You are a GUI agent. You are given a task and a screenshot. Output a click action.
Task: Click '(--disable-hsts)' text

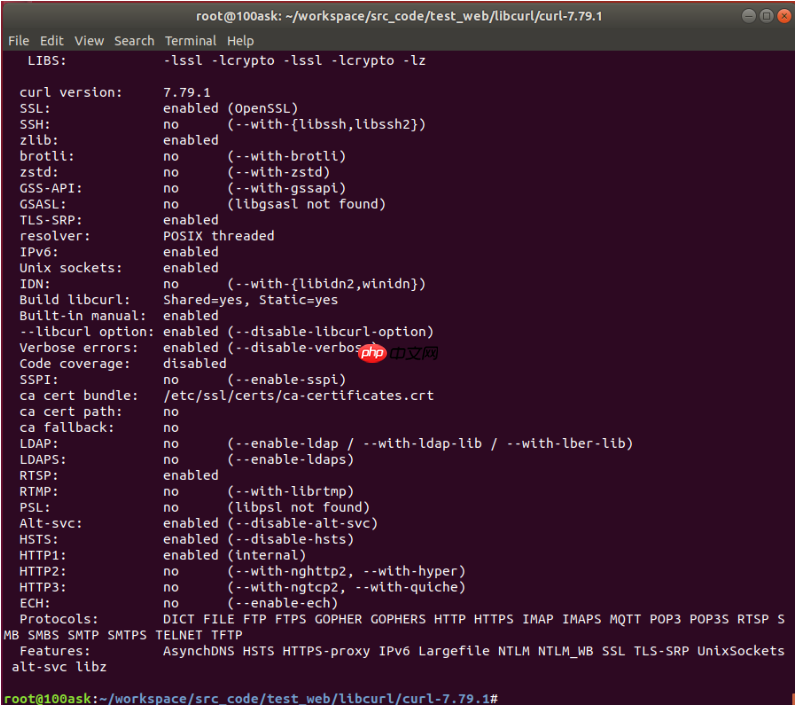(x=291, y=539)
